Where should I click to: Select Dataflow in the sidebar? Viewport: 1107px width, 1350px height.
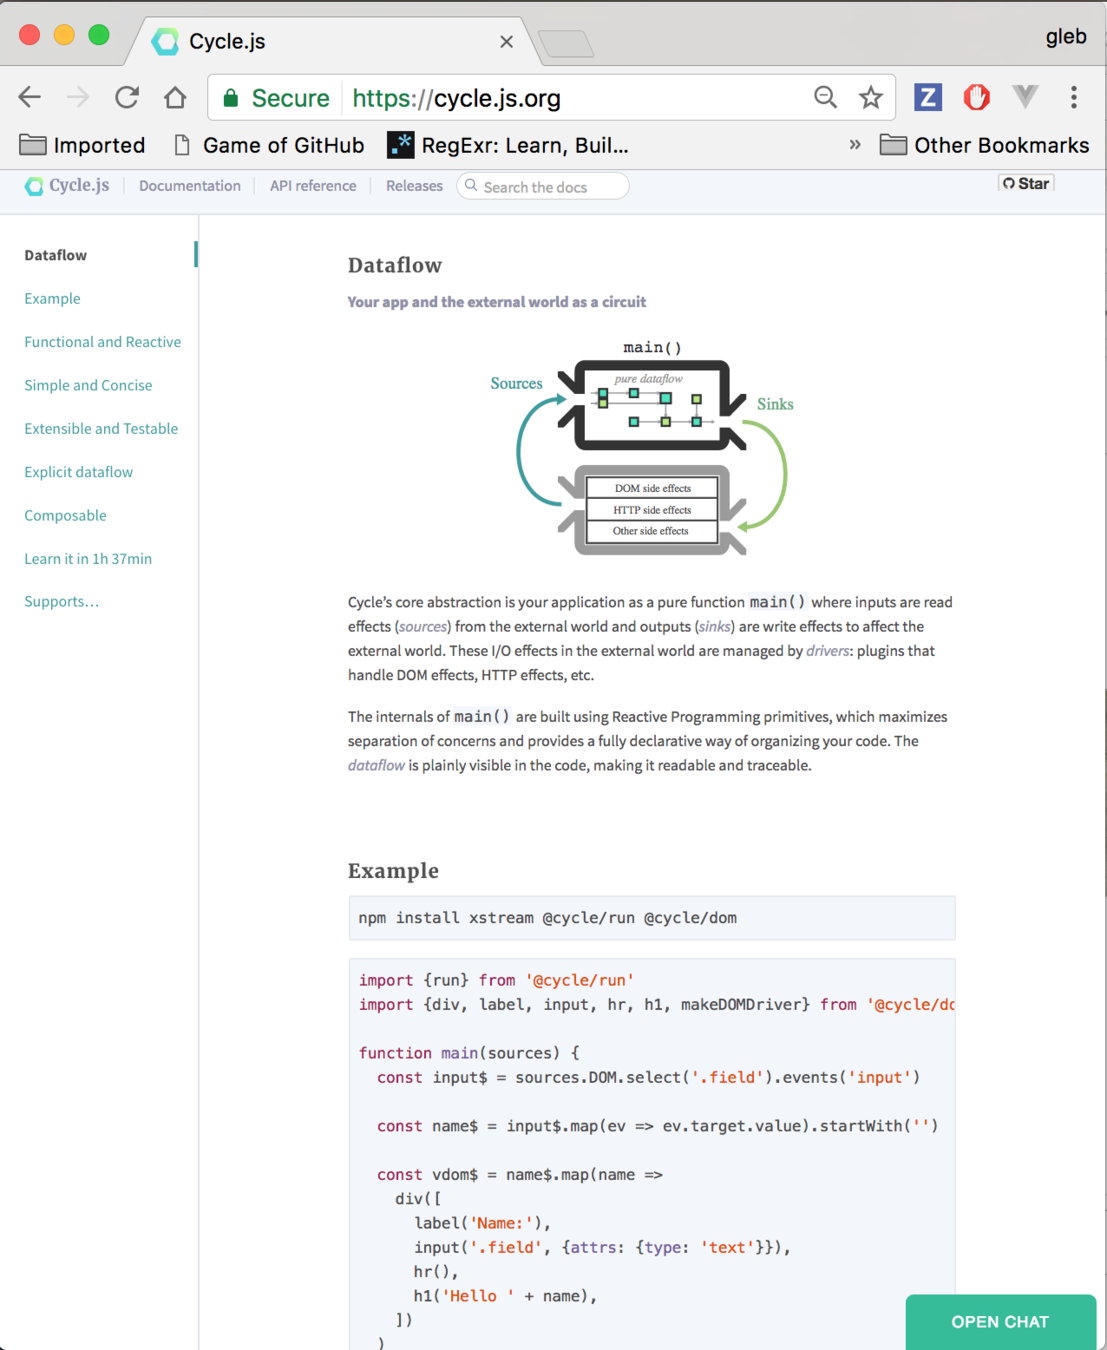click(x=56, y=255)
